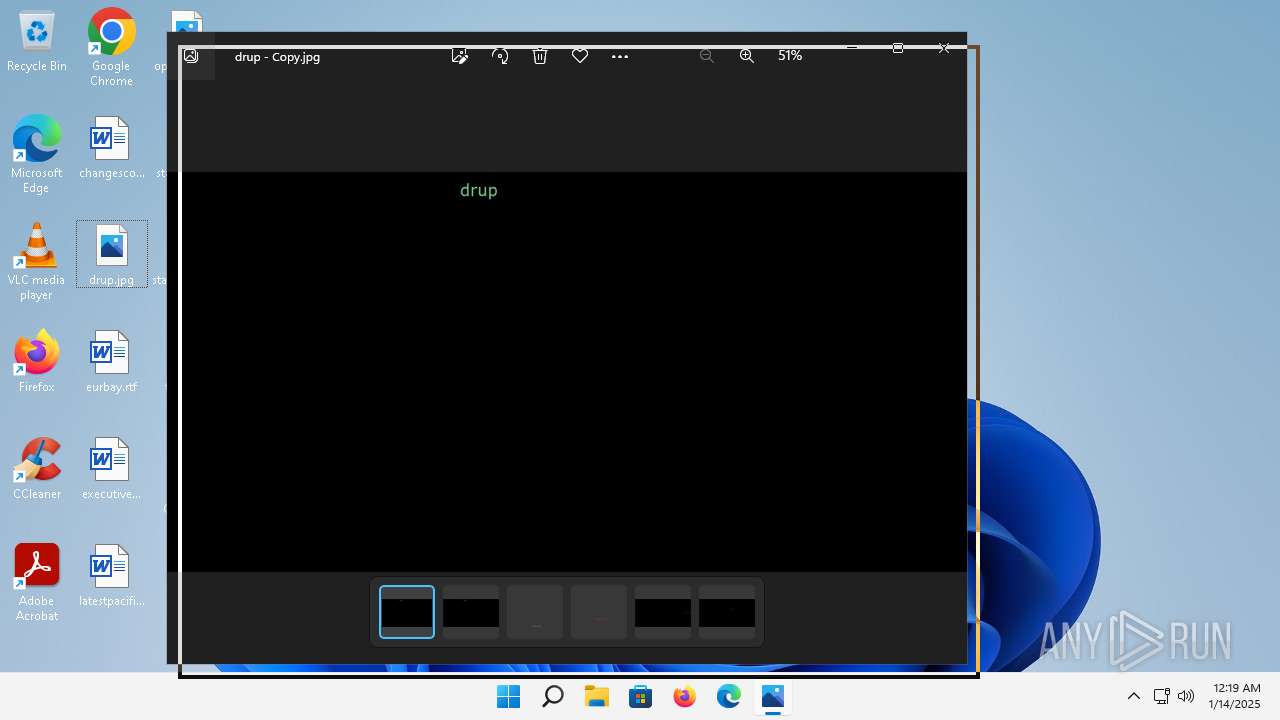Select the executive... Word document on desktop
This screenshot has height=720, width=1280.
[111, 468]
